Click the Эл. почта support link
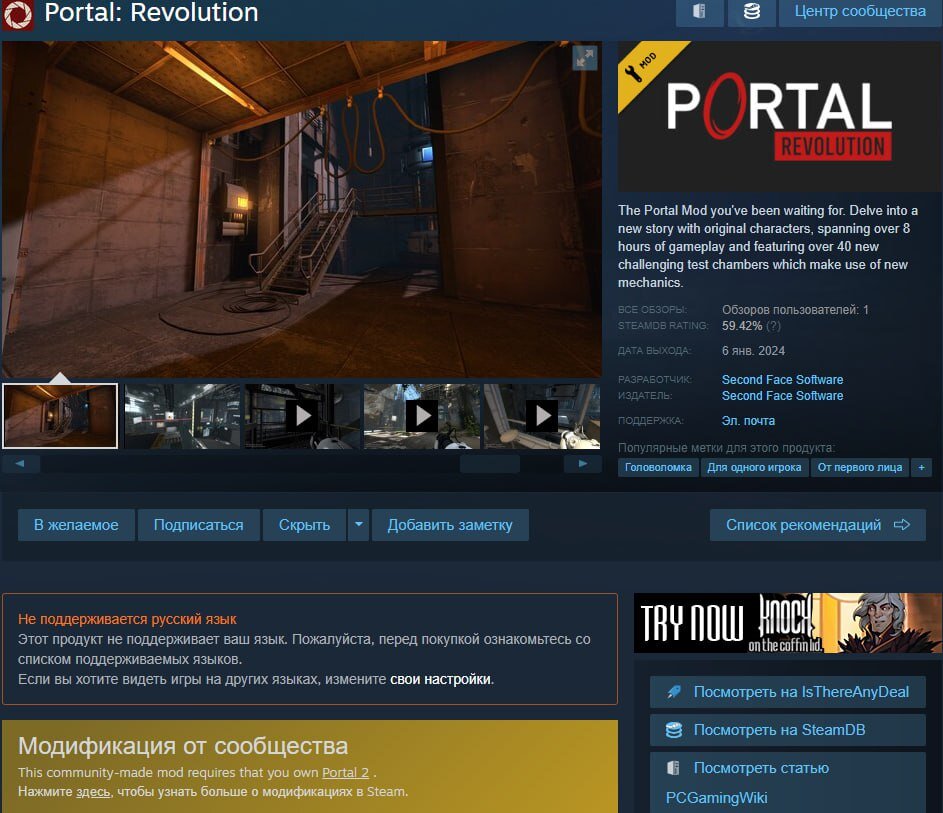Image resolution: width=943 pixels, height=813 pixels. click(x=748, y=421)
